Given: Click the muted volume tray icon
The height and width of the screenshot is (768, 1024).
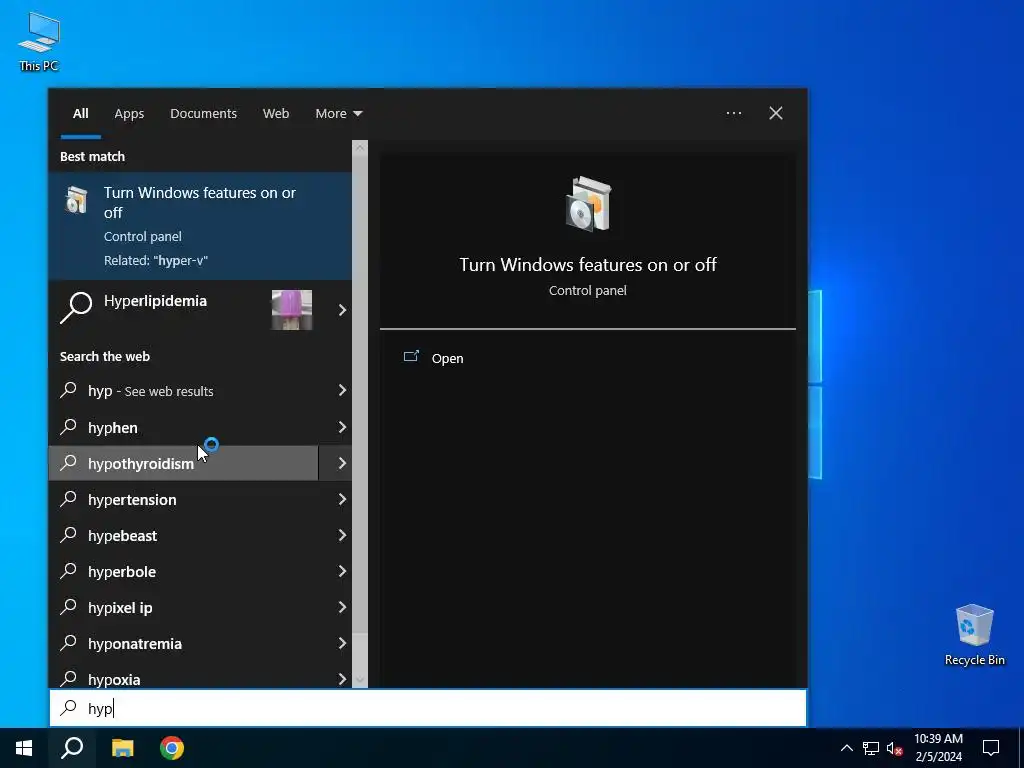Looking at the screenshot, I should tap(894, 748).
